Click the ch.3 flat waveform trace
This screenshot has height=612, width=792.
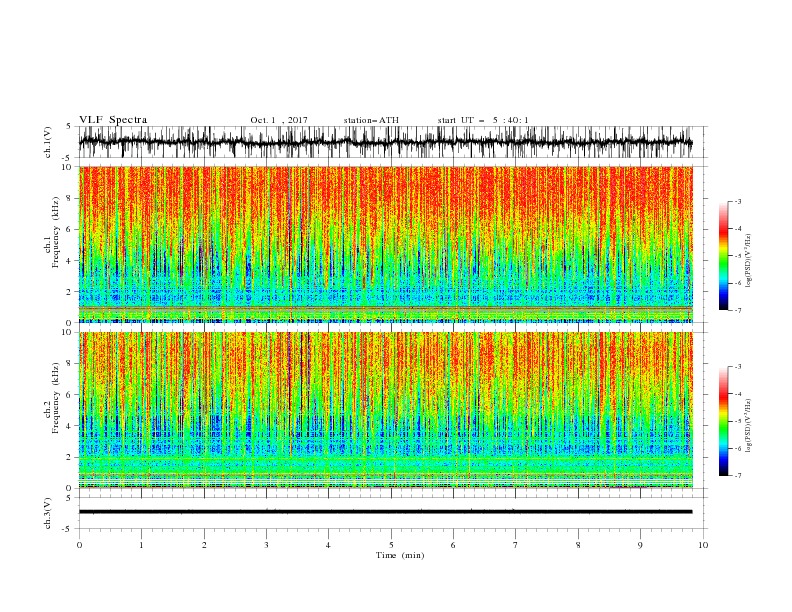point(385,512)
